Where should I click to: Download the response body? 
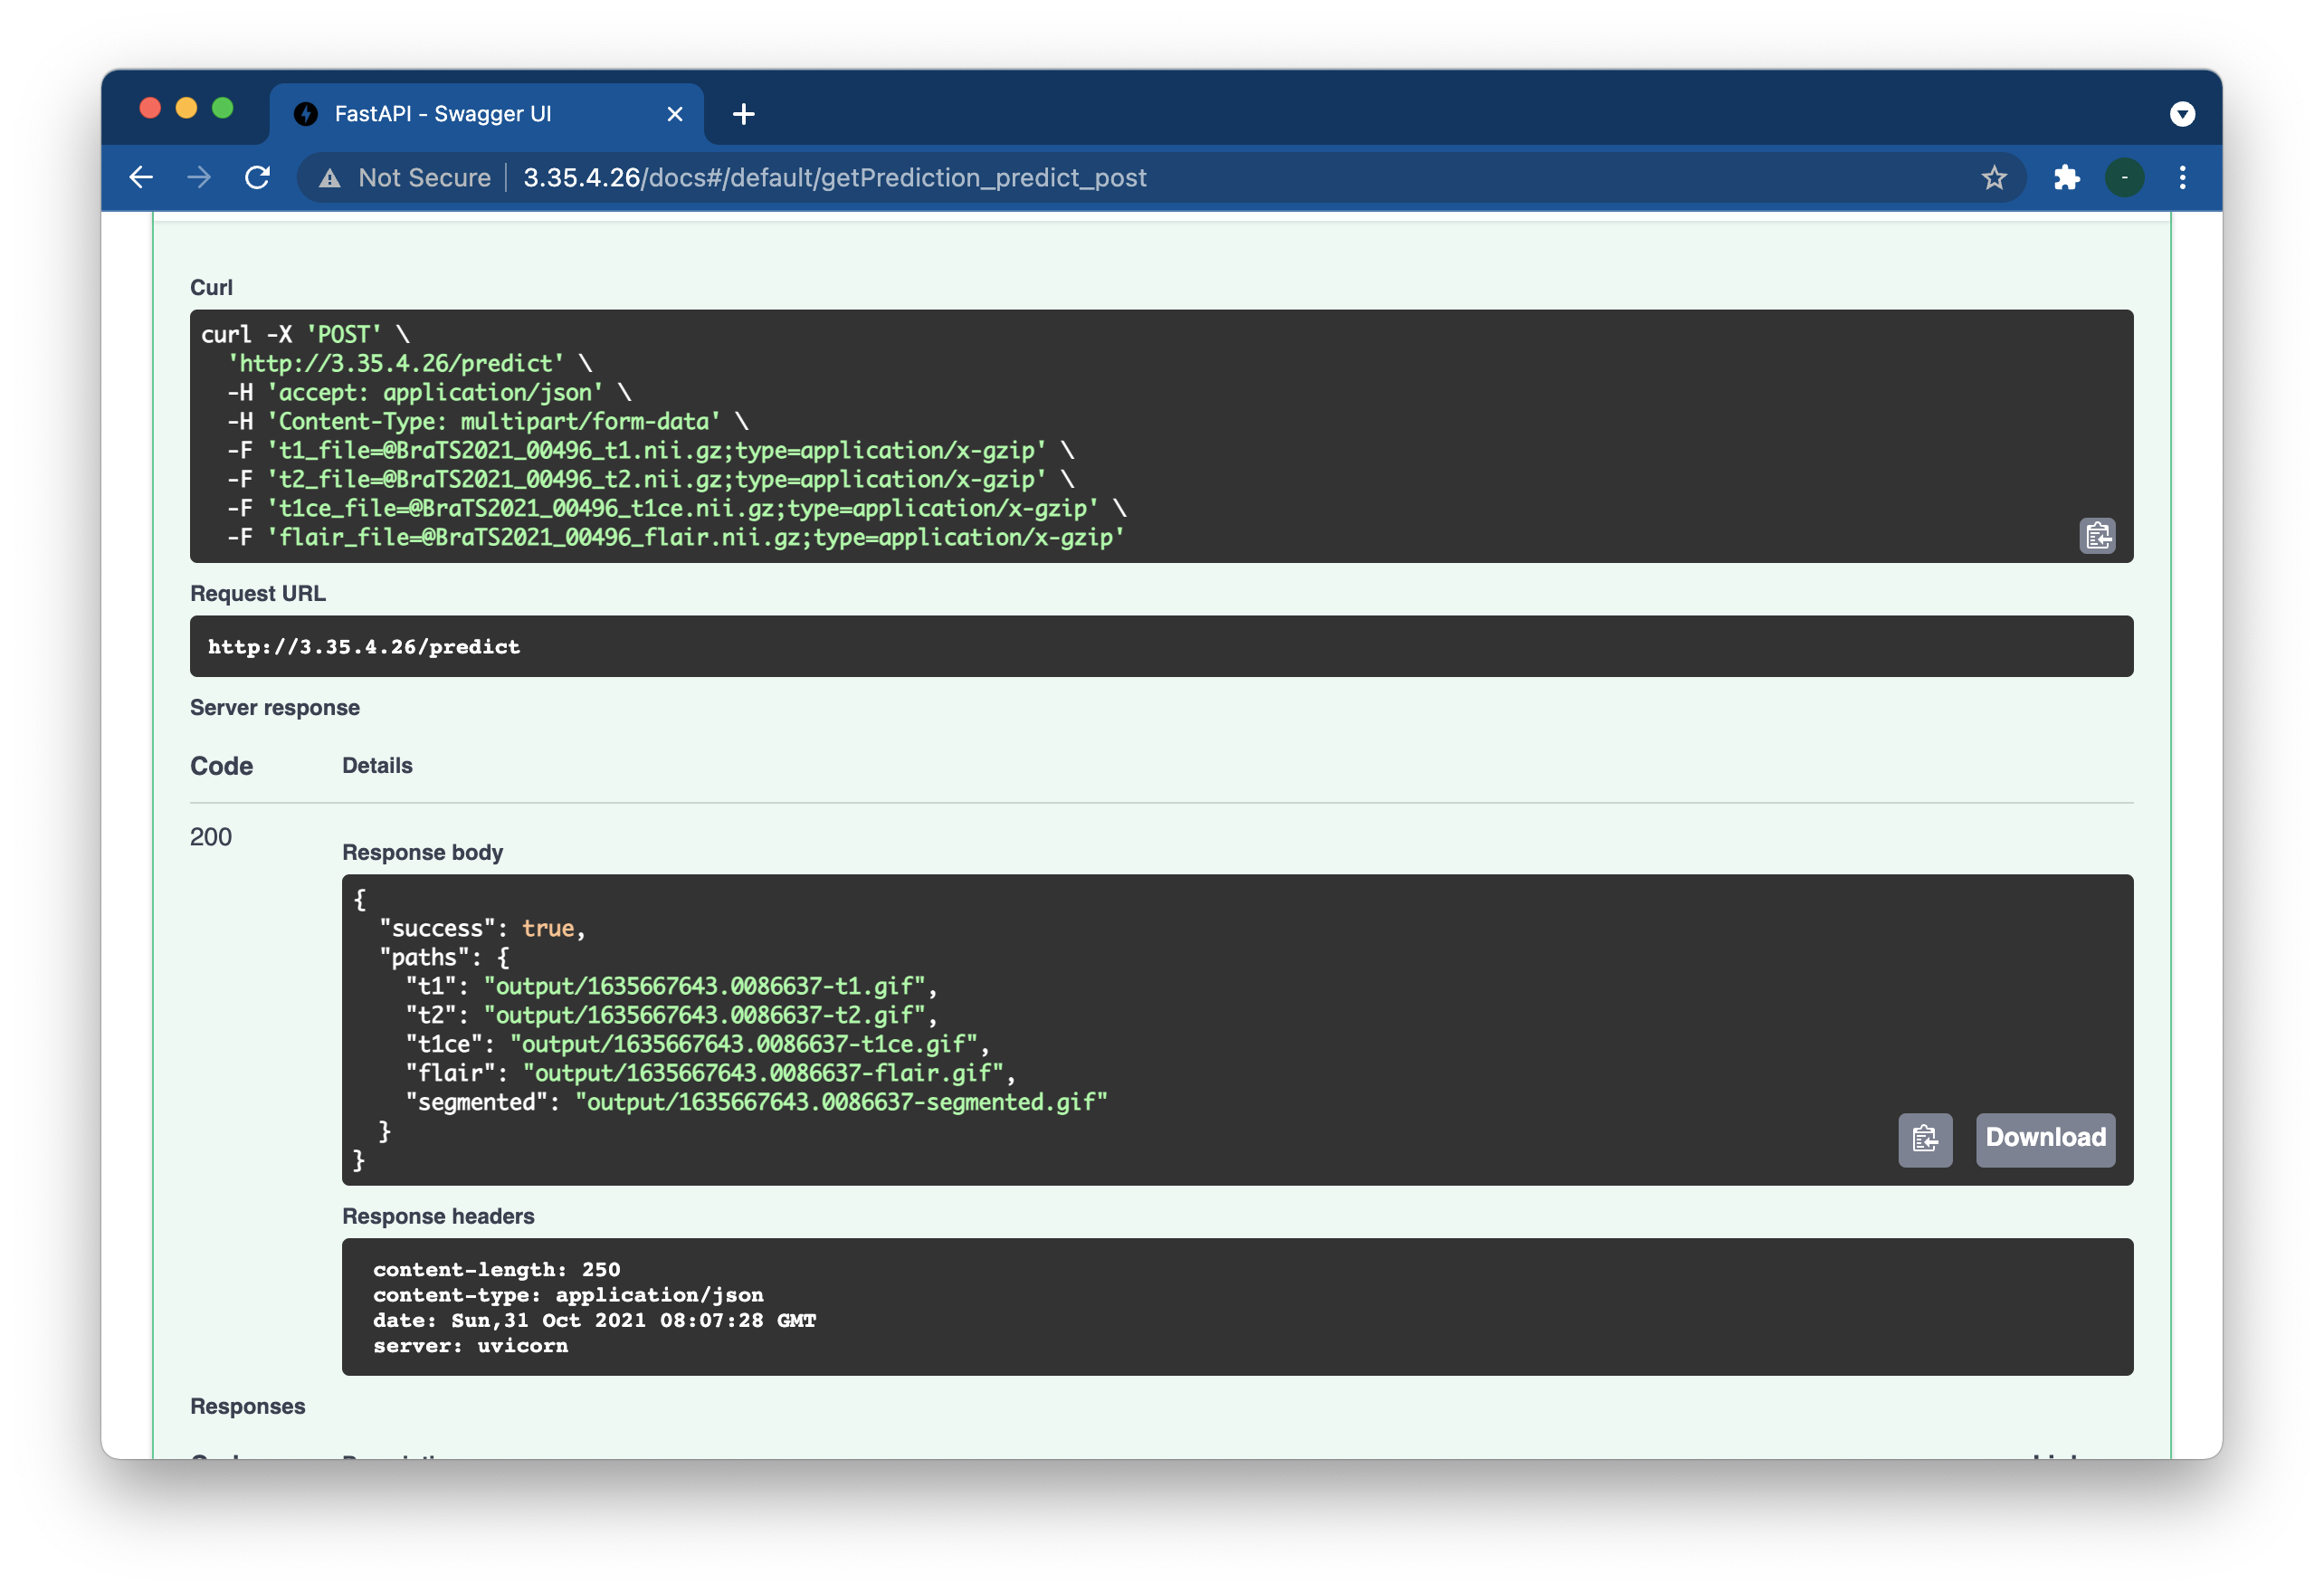(x=2044, y=1139)
